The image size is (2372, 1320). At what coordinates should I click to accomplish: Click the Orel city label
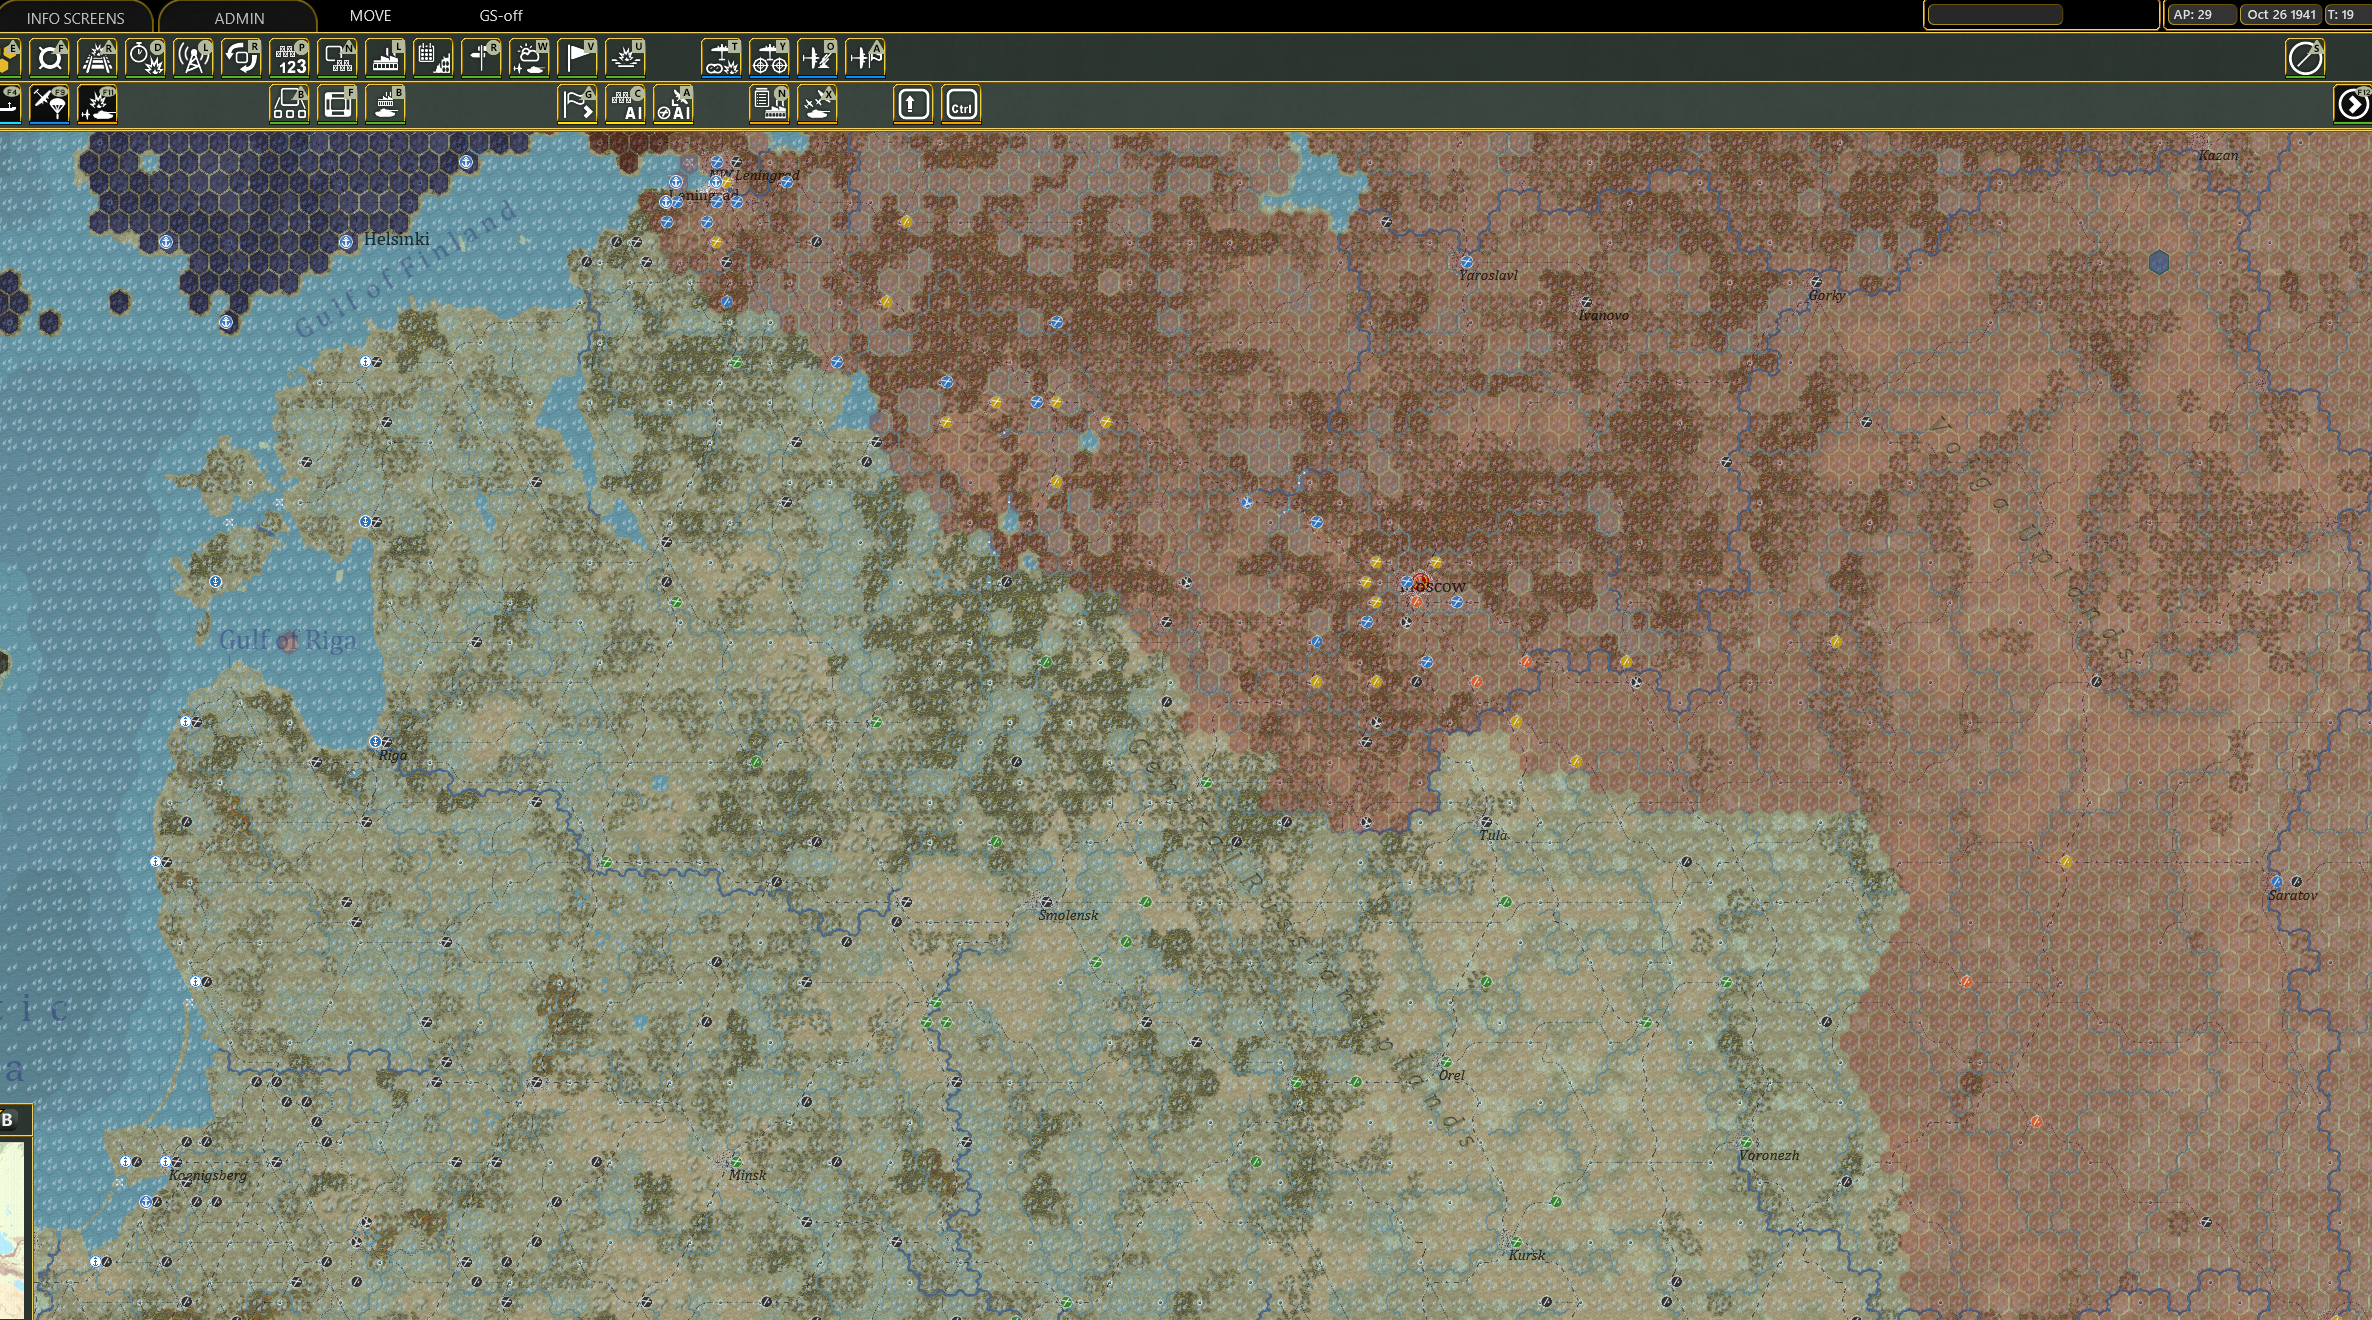coord(1451,1076)
